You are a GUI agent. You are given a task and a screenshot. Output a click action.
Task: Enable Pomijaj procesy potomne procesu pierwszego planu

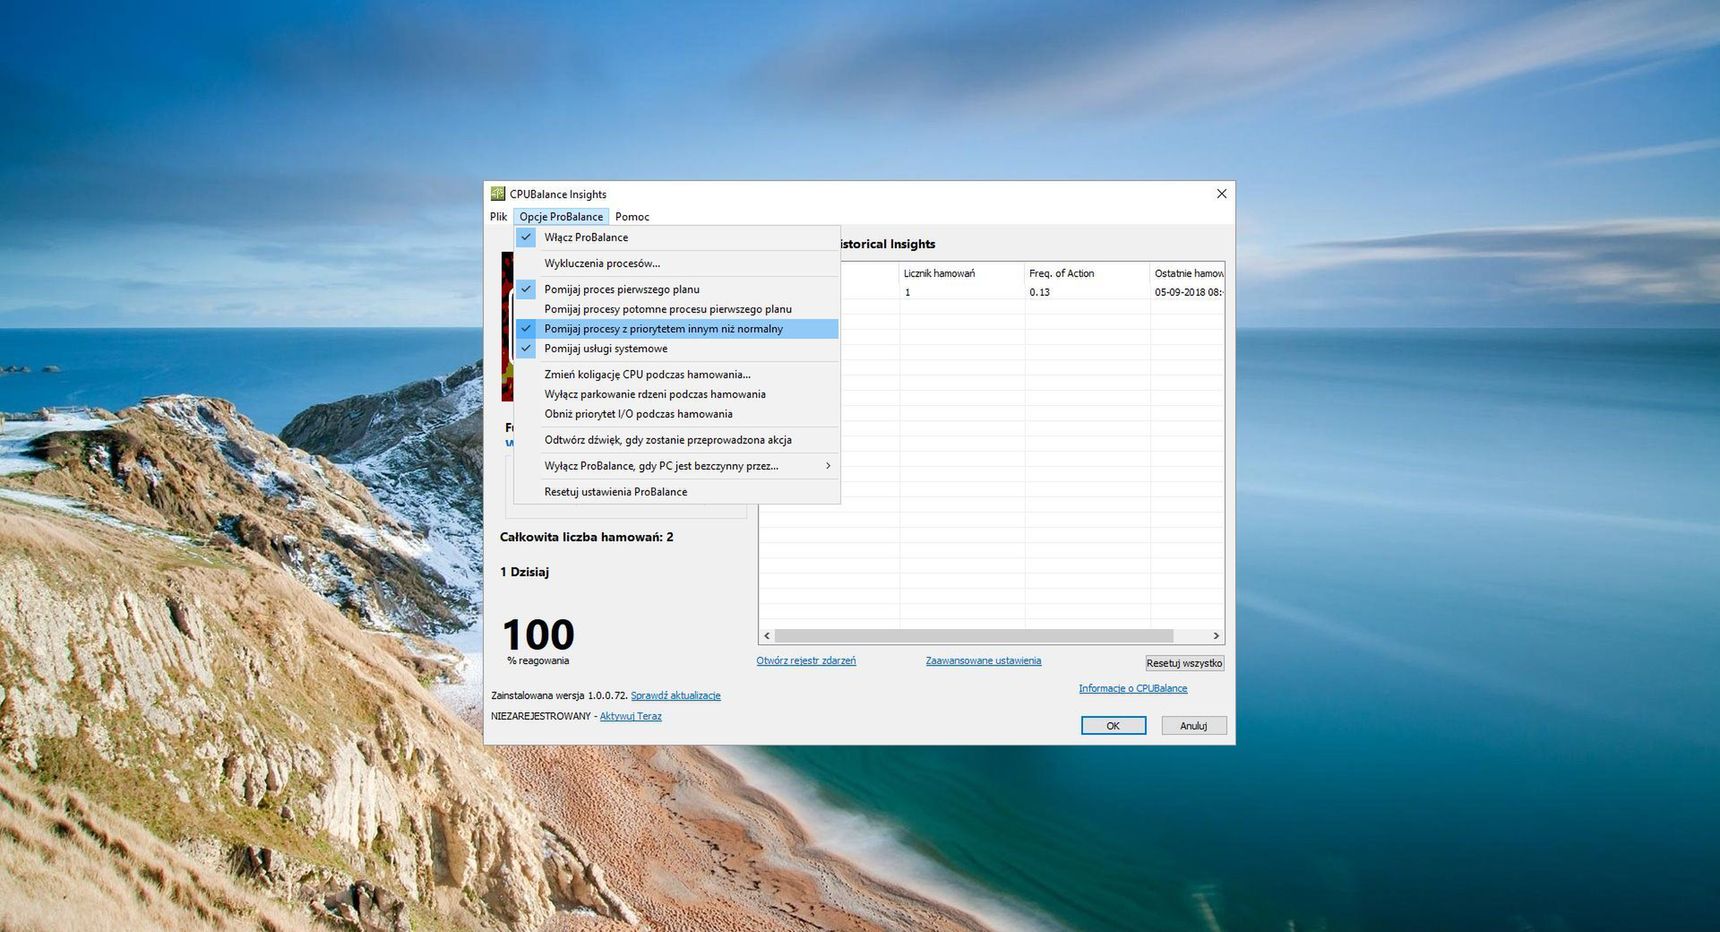click(x=676, y=309)
